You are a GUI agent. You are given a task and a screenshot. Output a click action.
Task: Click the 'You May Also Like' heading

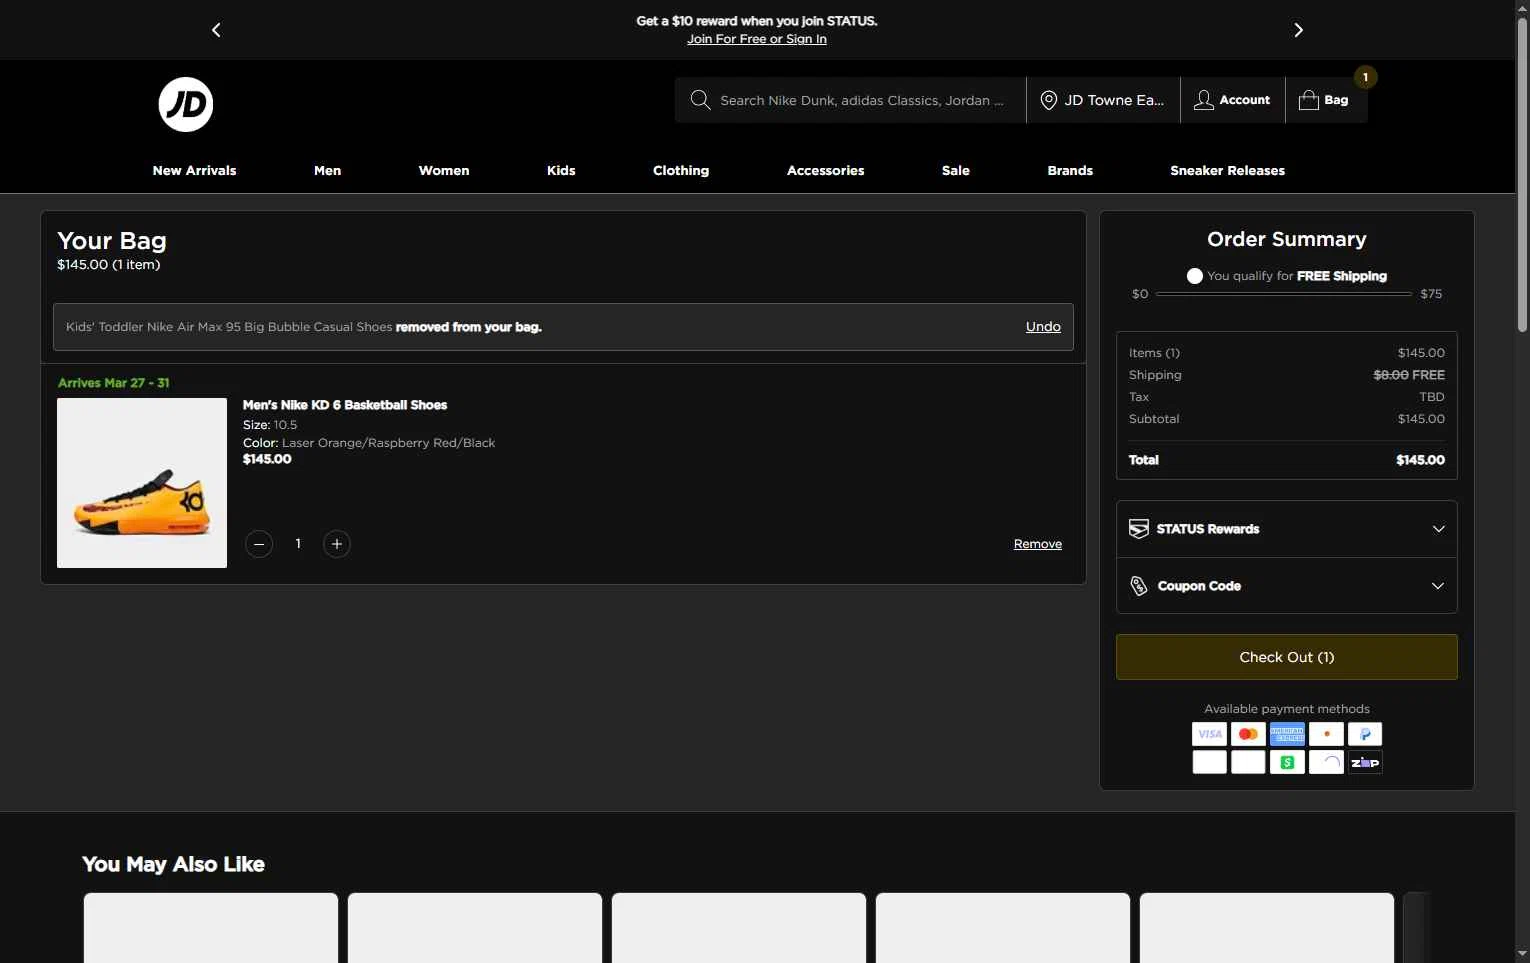(x=174, y=864)
